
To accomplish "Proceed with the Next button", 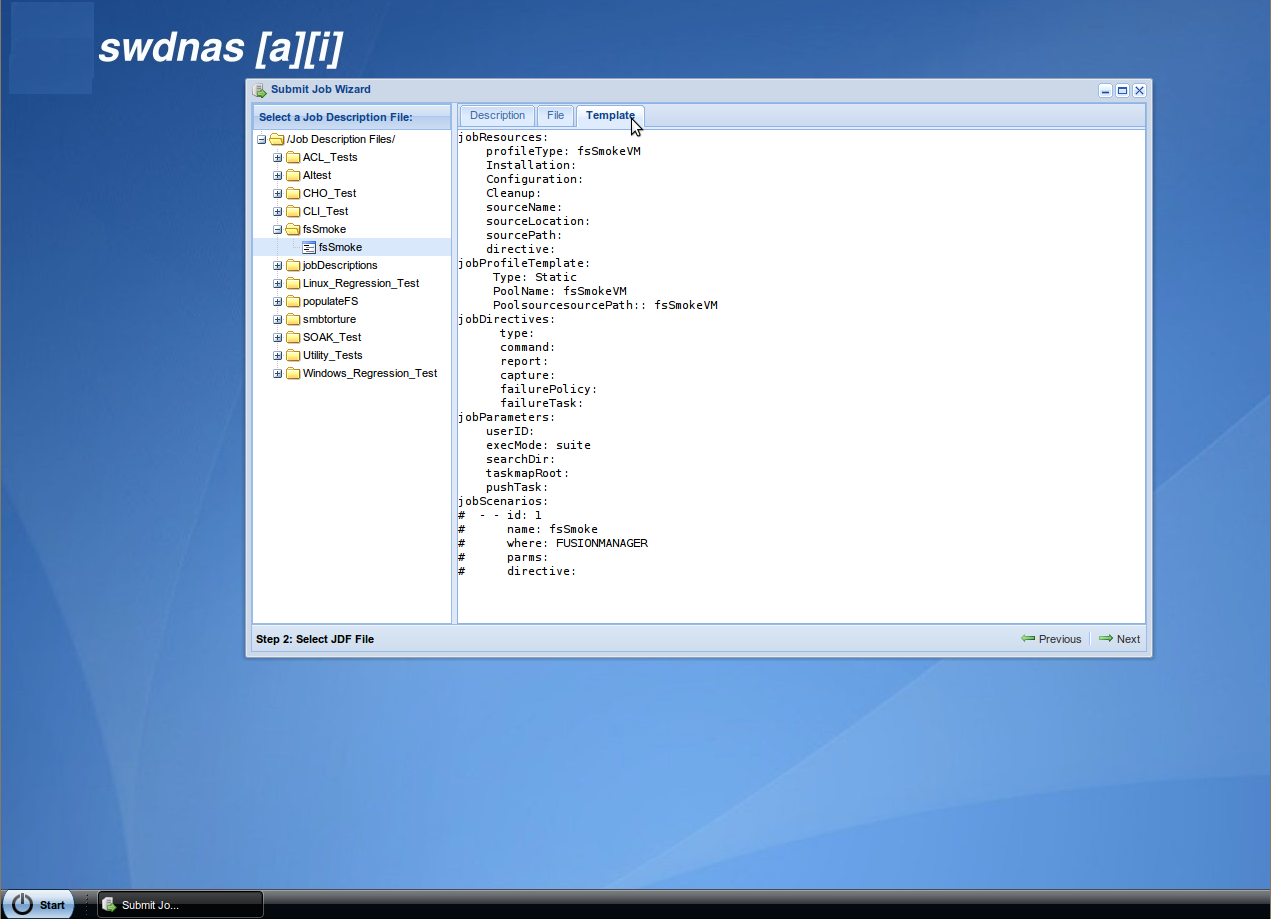I will click(1119, 639).
